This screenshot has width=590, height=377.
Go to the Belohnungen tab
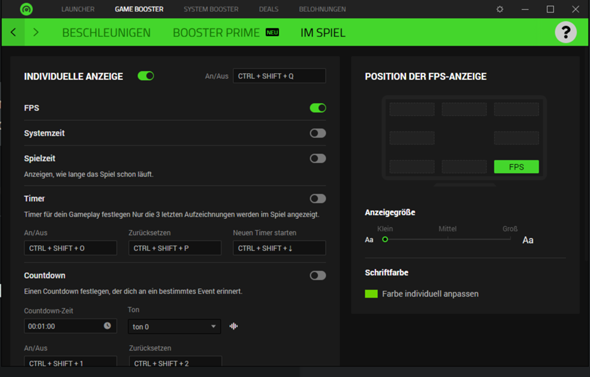point(322,9)
